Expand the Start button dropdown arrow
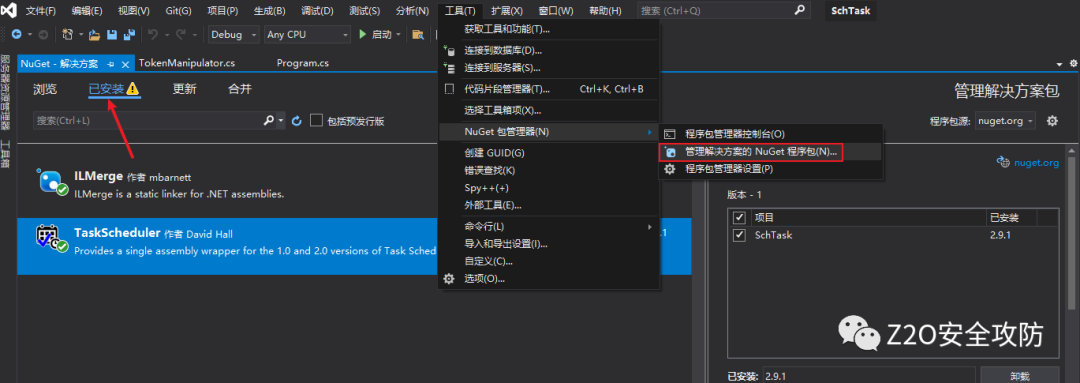This screenshot has height=383, width=1080. pyautogui.click(x=397, y=34)
